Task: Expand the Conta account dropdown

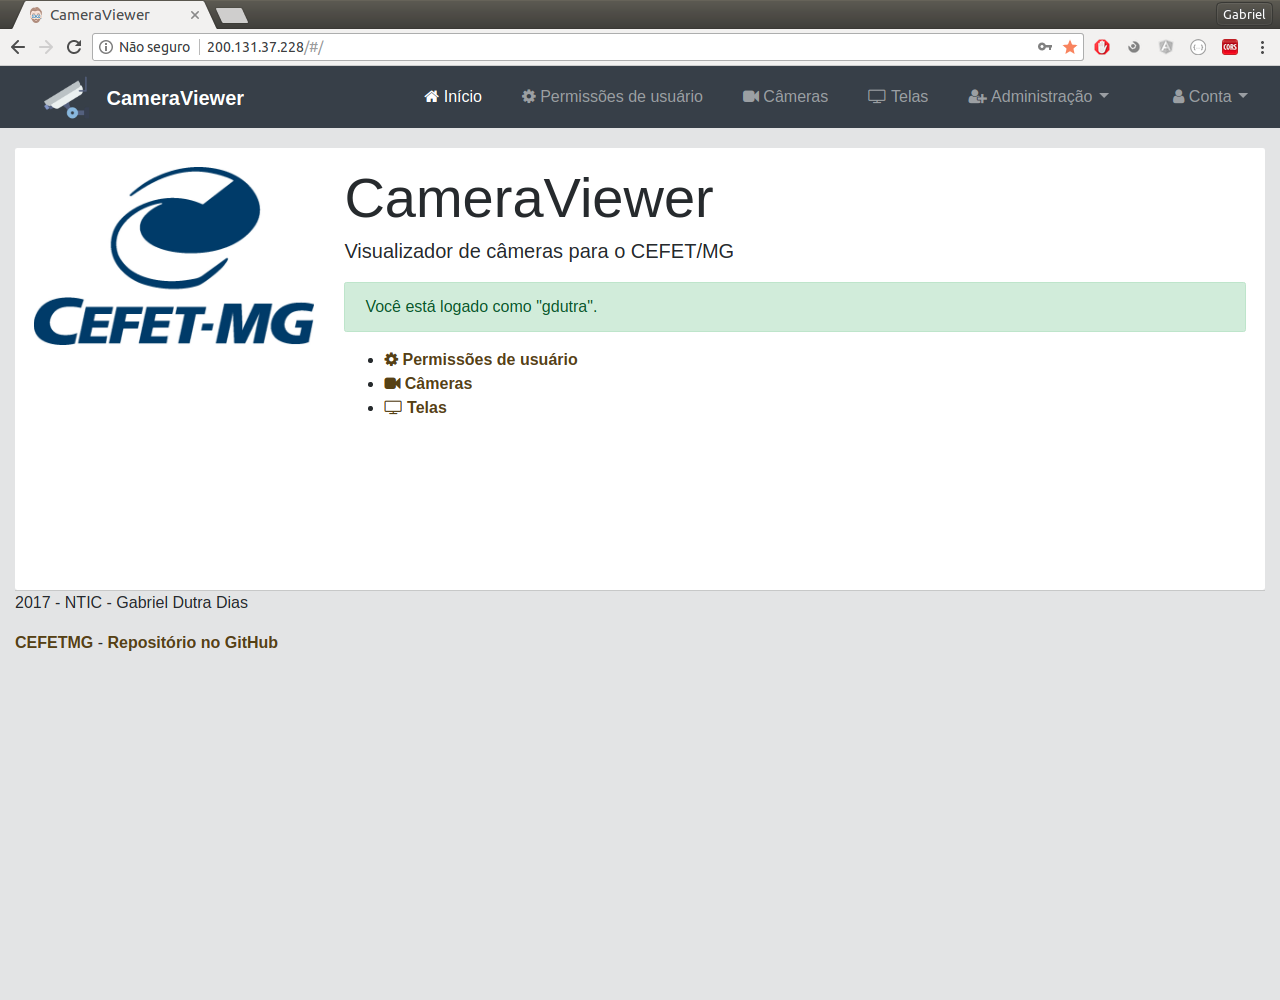Action: [1210, 97]
